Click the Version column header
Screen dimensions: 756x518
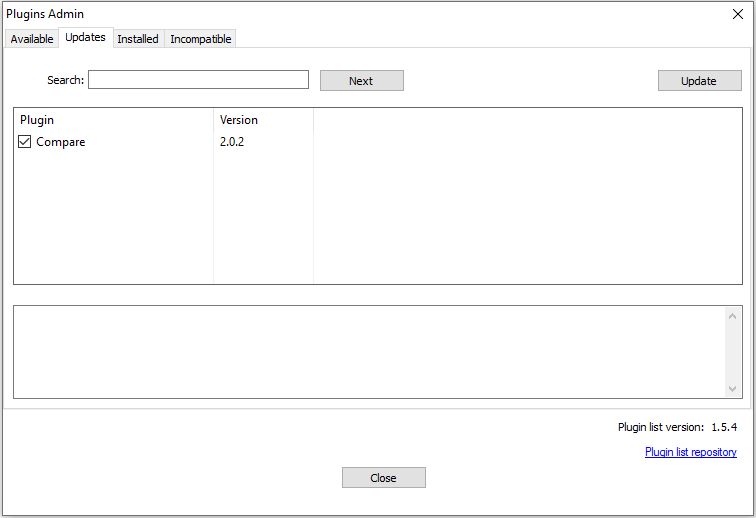pos(263,120)
